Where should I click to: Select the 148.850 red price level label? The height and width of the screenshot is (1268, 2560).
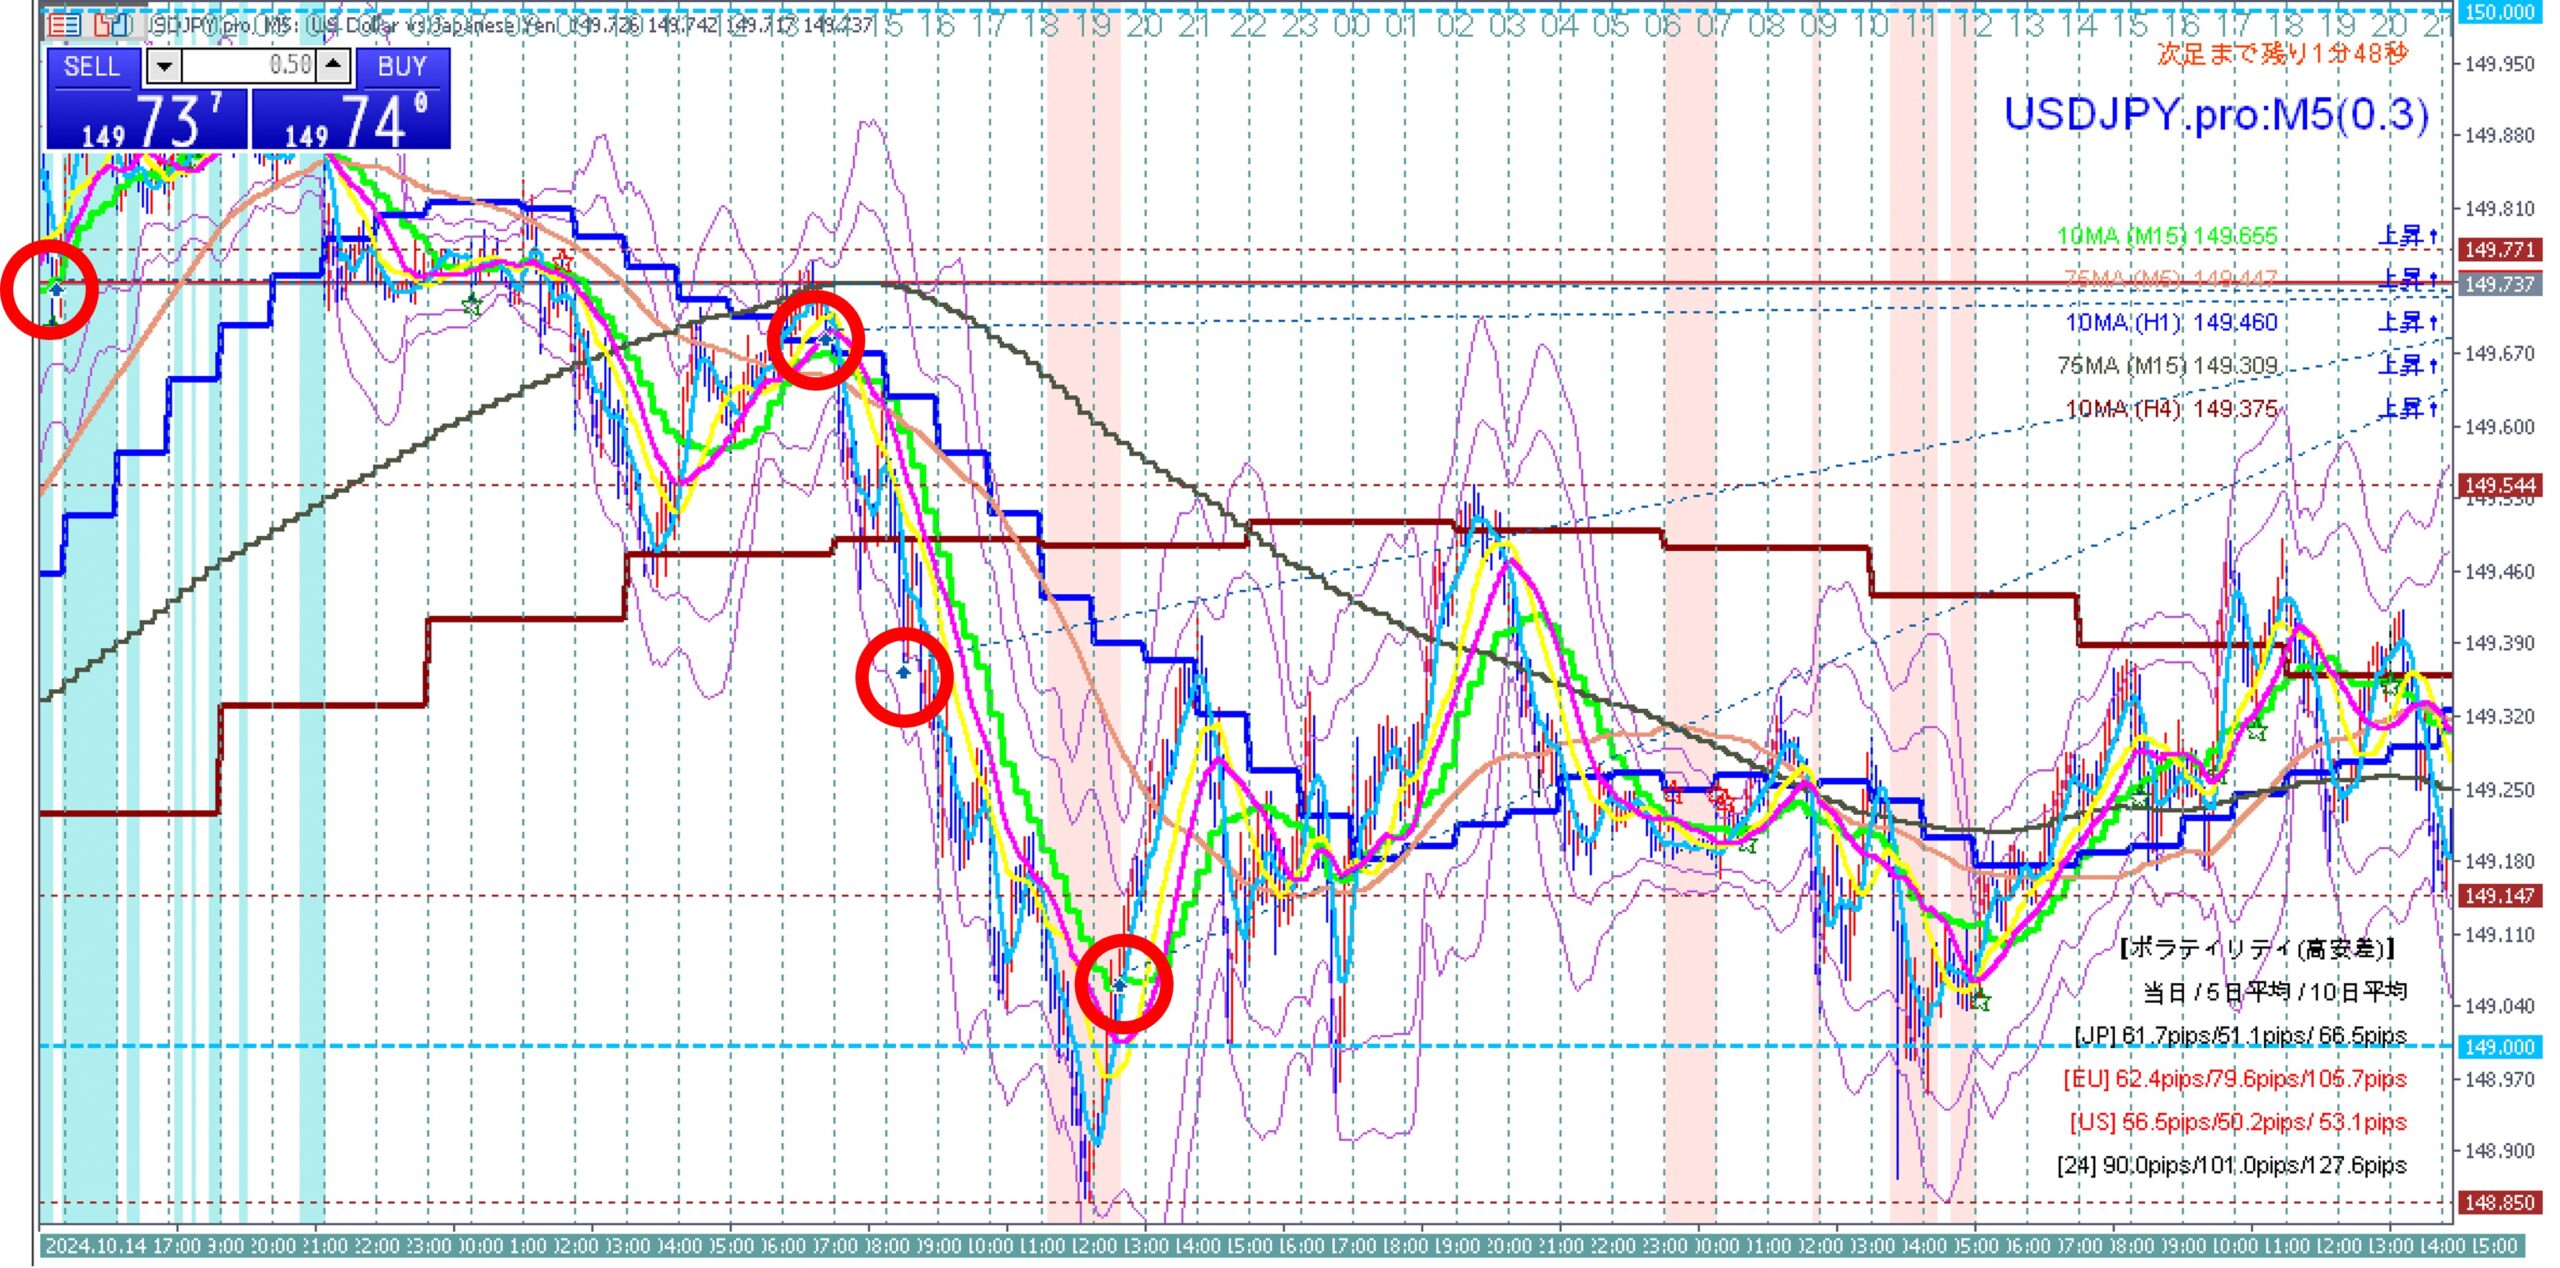(2499, 1203)
